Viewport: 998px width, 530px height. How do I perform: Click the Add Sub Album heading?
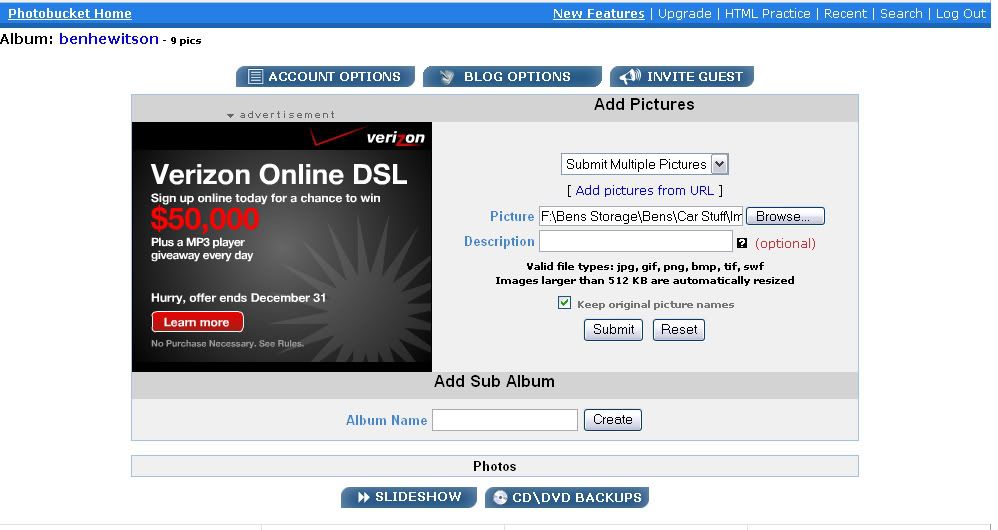click(495, 382)
